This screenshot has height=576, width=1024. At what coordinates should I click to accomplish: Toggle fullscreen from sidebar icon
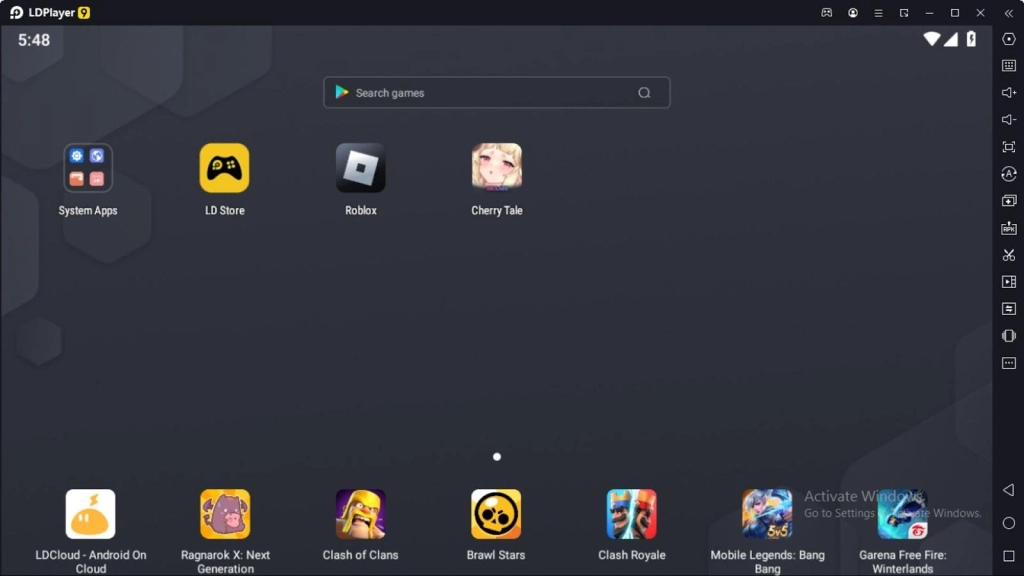pos(1008,147)
